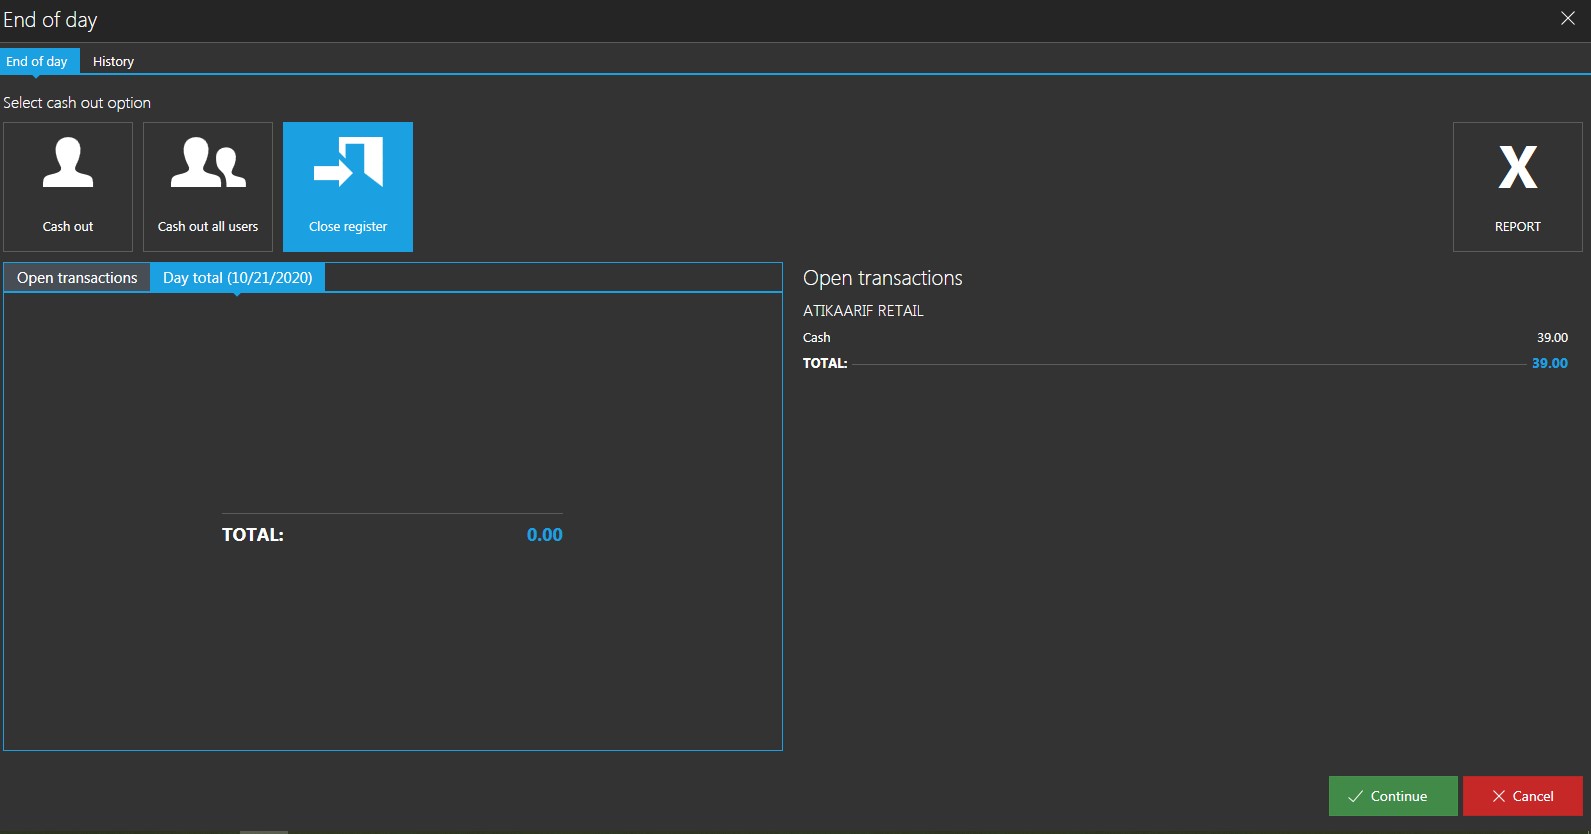
Task: Click the blue 39.00 total value
Action: pyautogui.click(x=1549, y=364)
